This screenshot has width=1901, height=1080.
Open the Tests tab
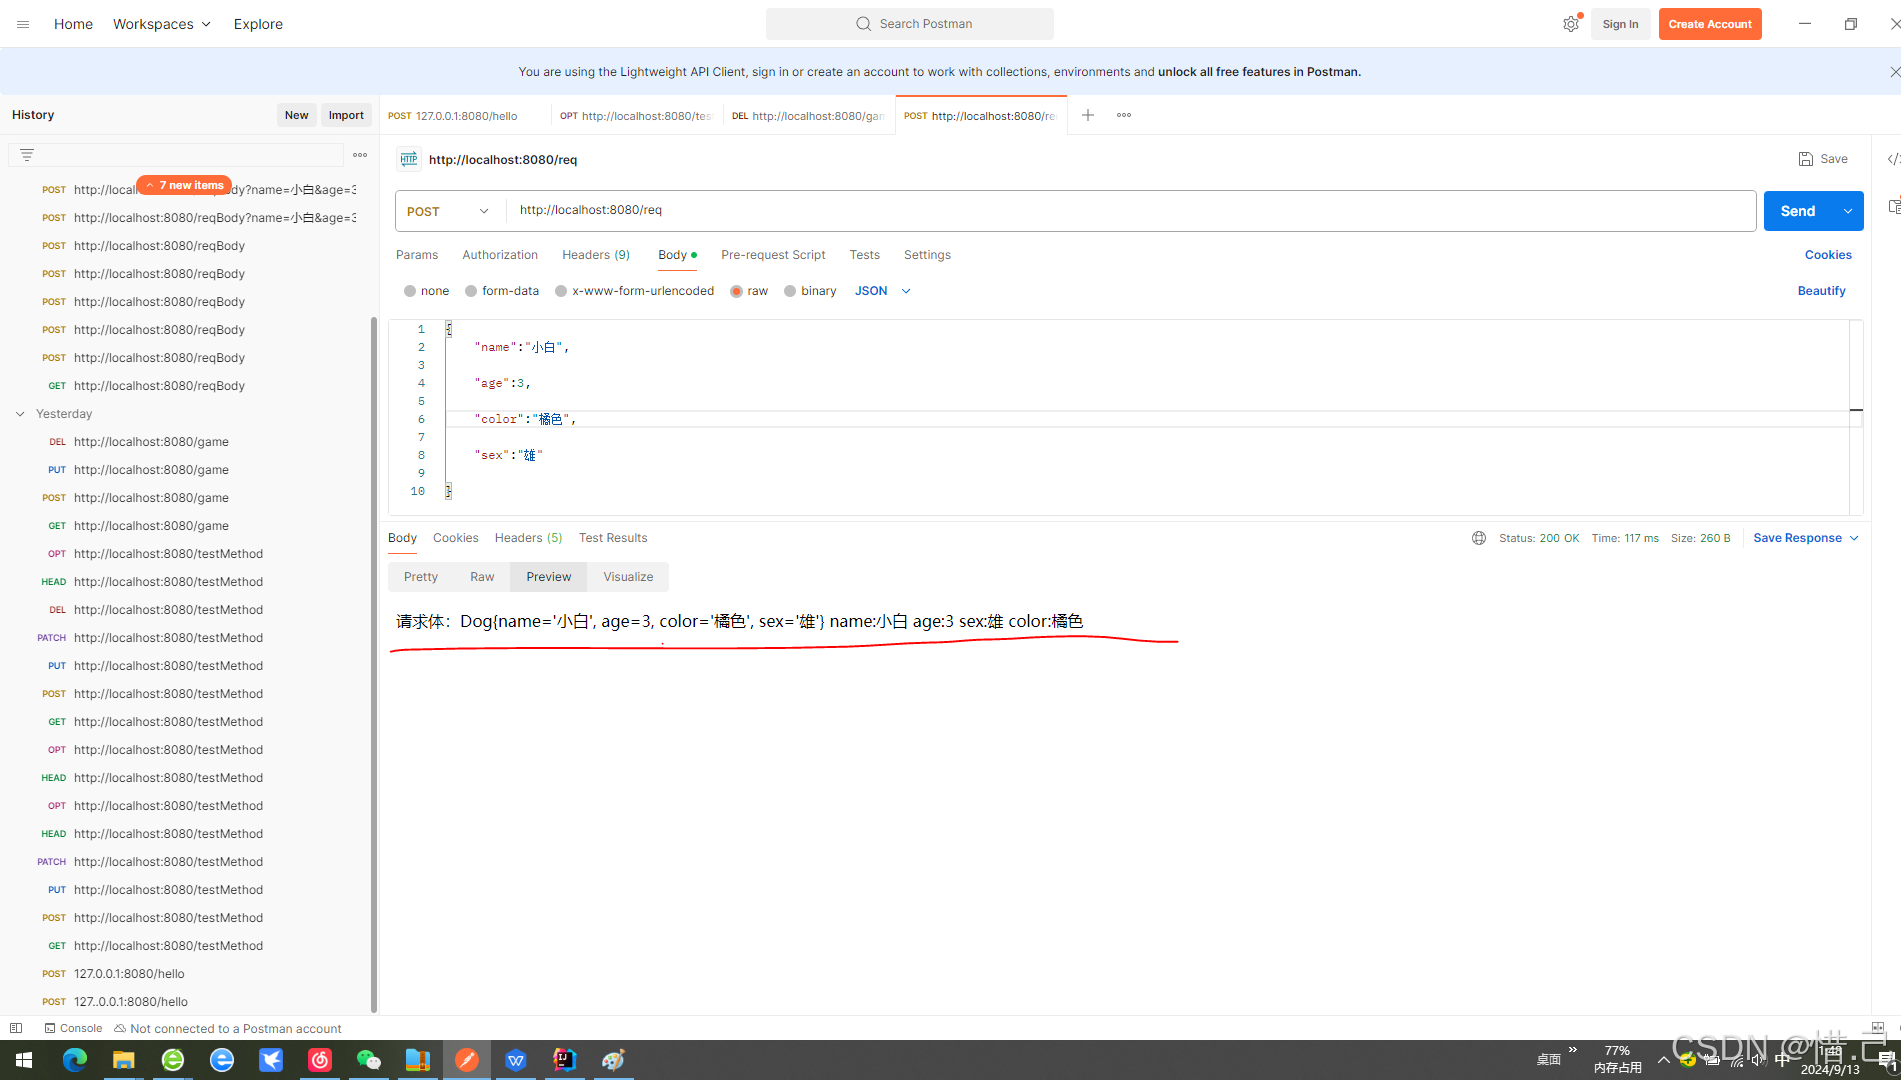[865, 255]
